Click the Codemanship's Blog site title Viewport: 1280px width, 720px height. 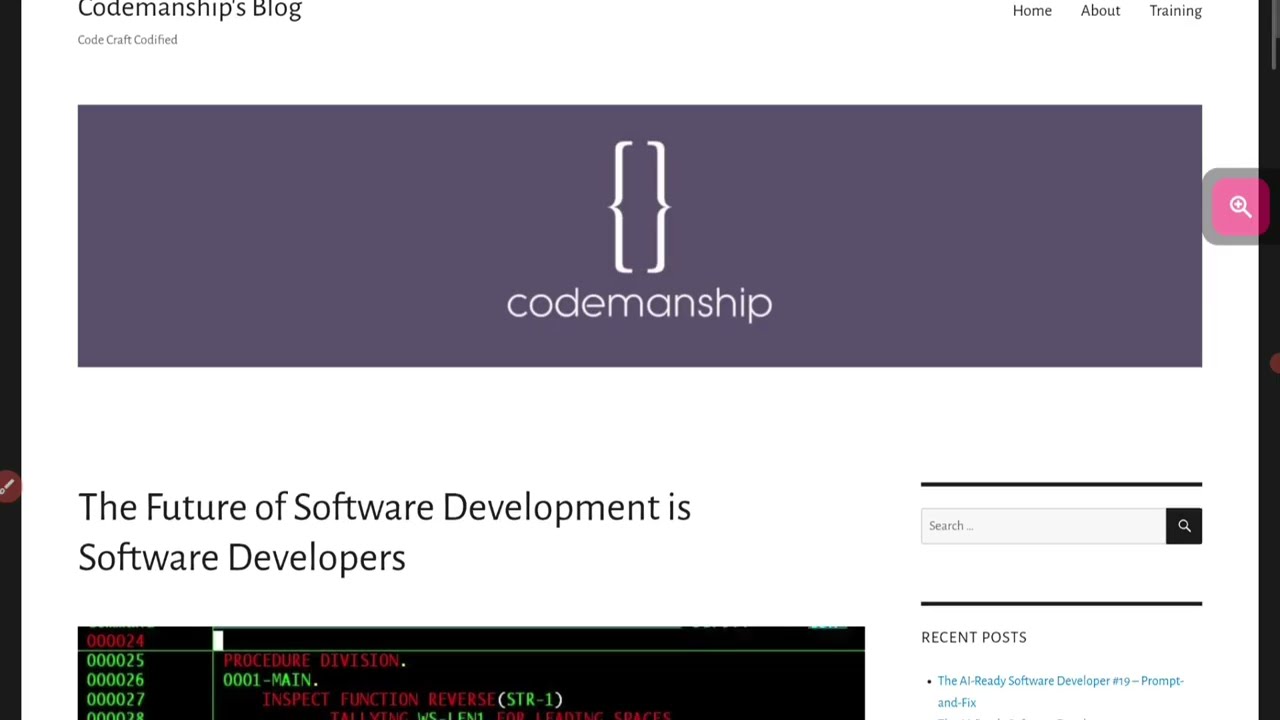point(190,10)
